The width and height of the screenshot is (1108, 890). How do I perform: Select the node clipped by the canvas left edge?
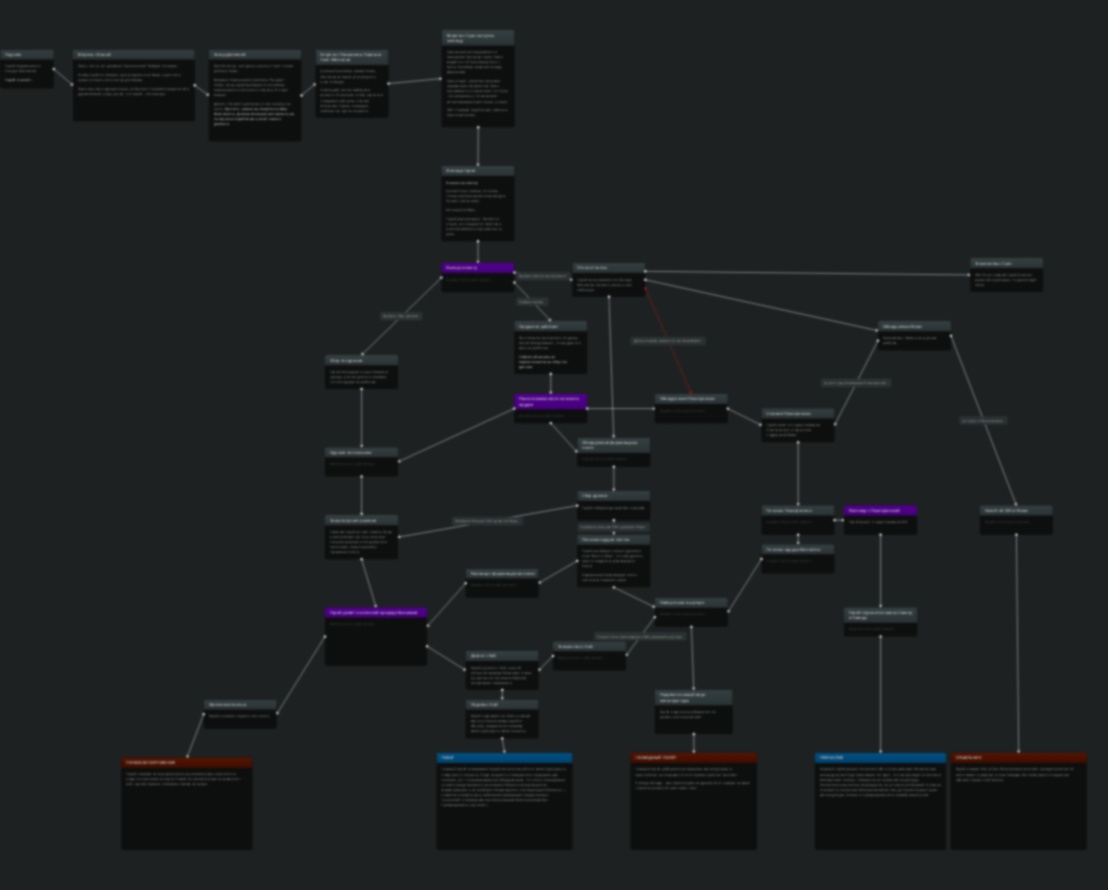pyautogui.click(x=26, y=69)
